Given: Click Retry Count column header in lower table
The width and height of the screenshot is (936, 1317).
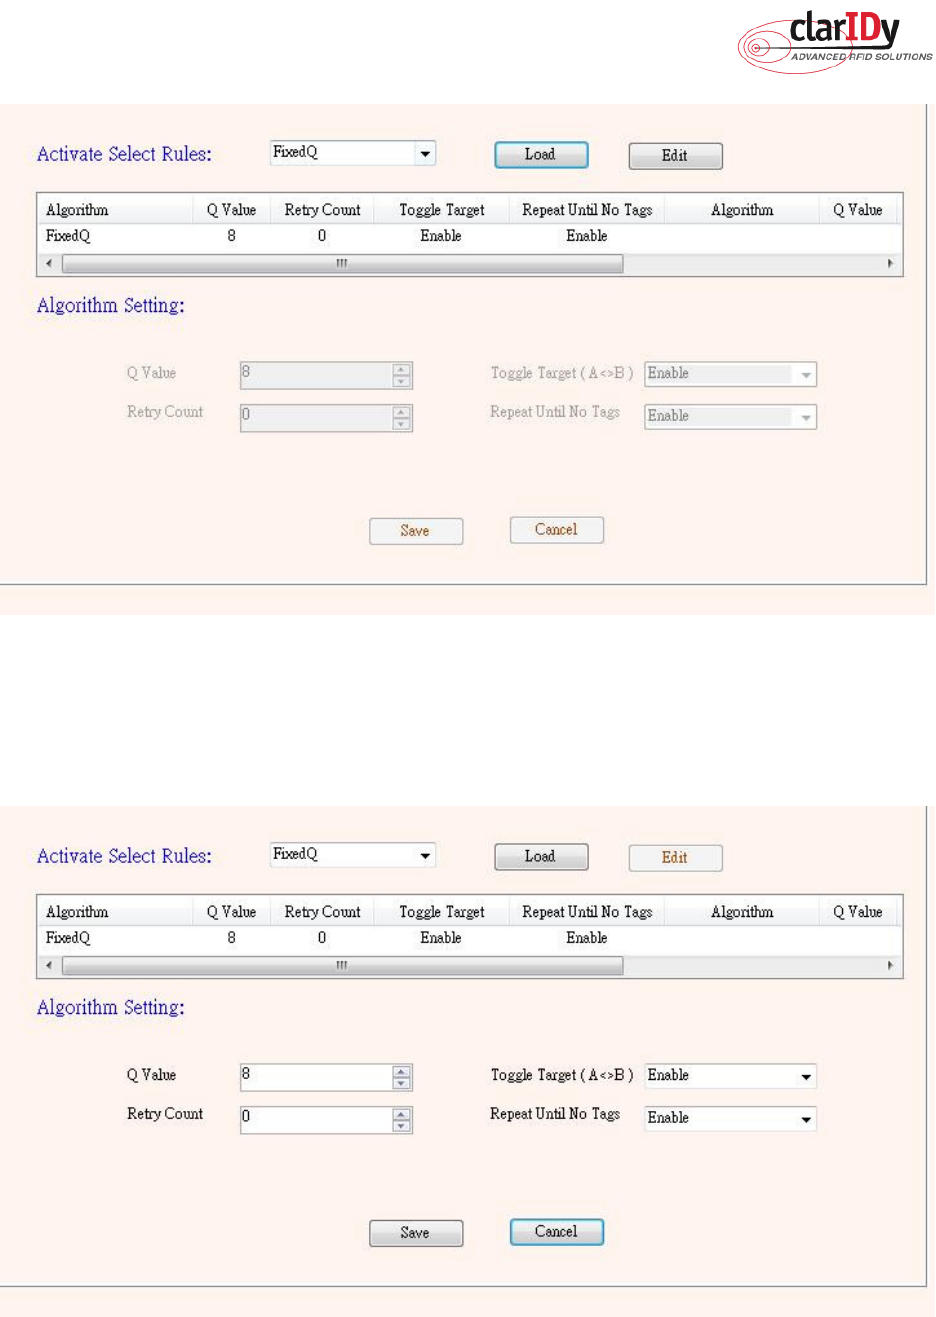Looking at the screenshot, I should coord(322,912).
